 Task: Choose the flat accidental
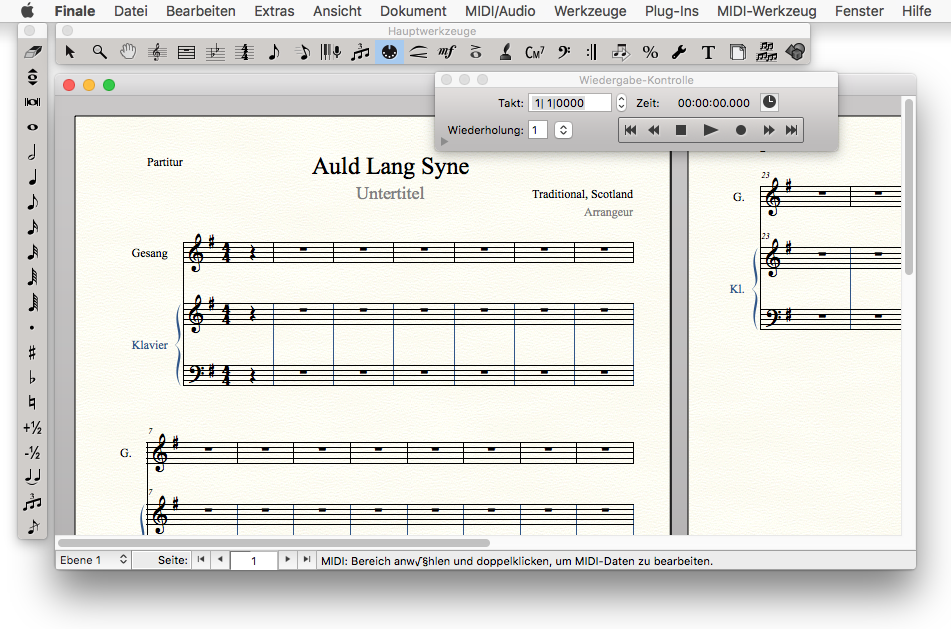[33, 377]
